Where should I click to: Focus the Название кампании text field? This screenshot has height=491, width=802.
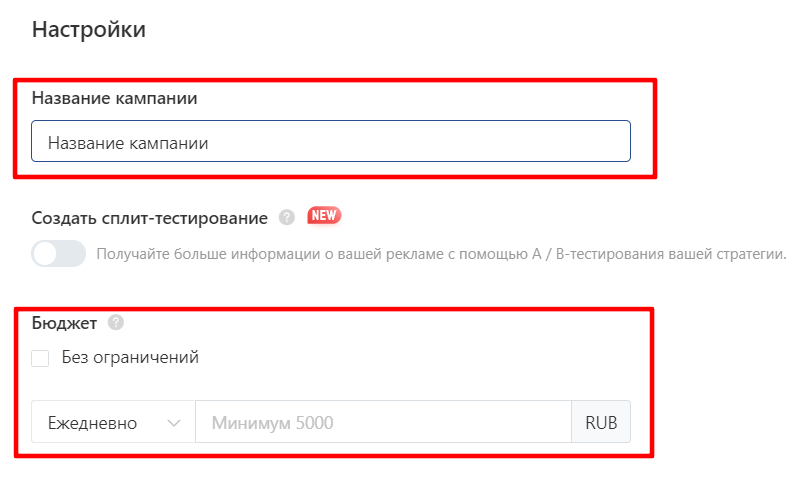coord(331,141)
